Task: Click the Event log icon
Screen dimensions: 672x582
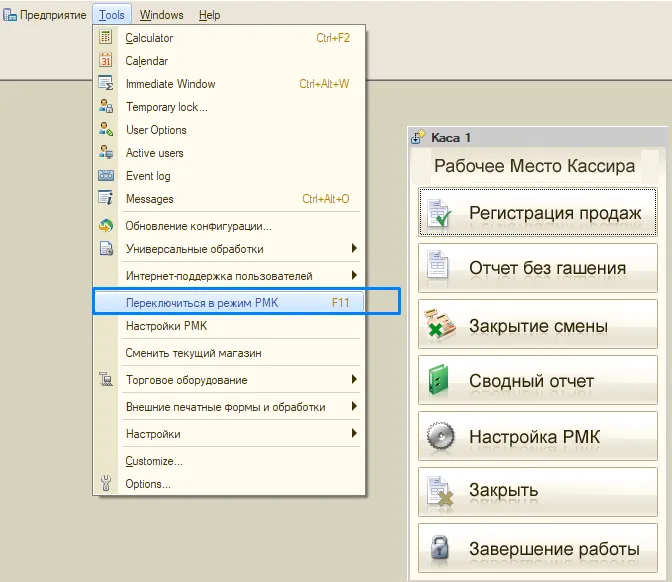Action: point(105,175)
